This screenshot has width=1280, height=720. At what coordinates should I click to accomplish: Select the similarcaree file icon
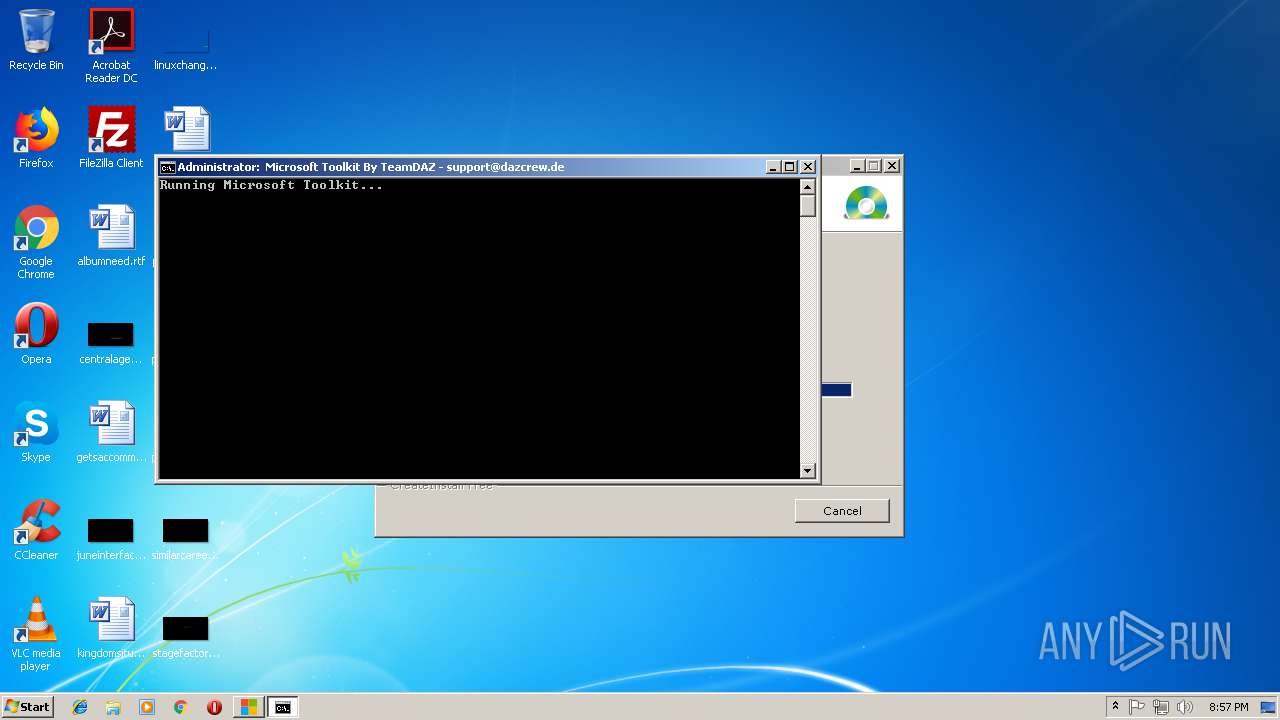[185, 538]
